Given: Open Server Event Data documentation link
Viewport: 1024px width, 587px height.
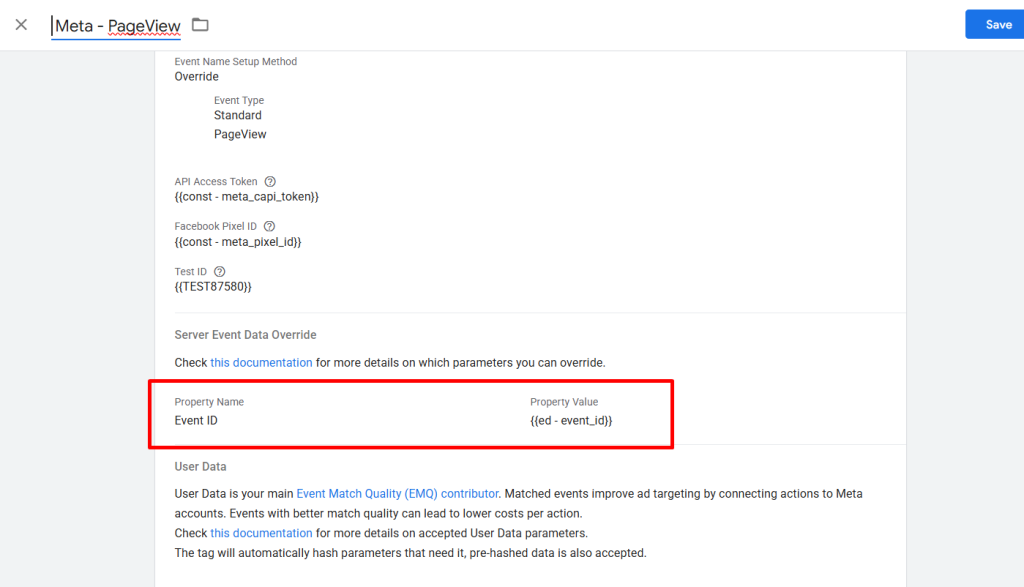Looking at the screenshot, I should tap(261, 362).
